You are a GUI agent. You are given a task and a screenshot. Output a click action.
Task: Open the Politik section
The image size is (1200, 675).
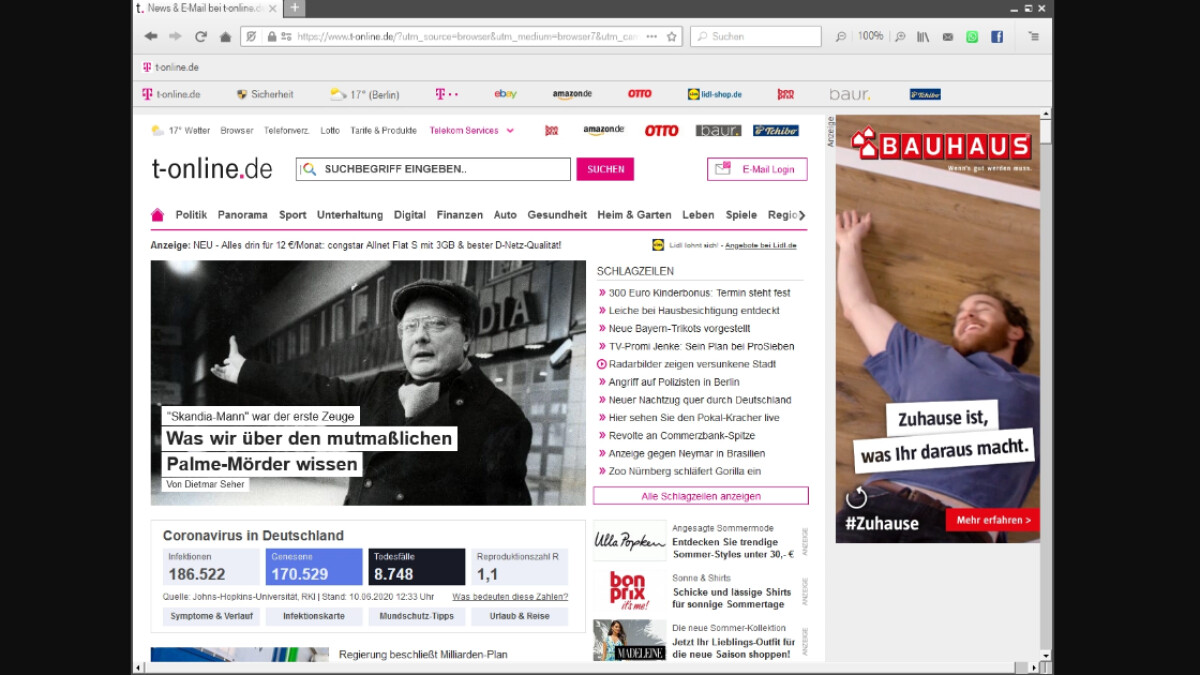pyautogui.click(x=191, y=214)
